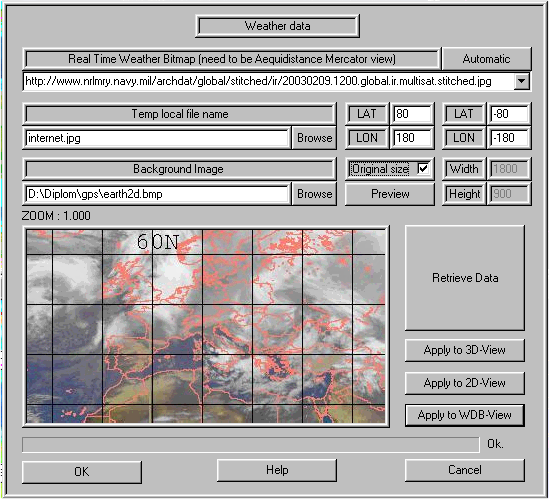Open the weather bitmap URL dropdown
Screen dimensions: 549x499
521,81
